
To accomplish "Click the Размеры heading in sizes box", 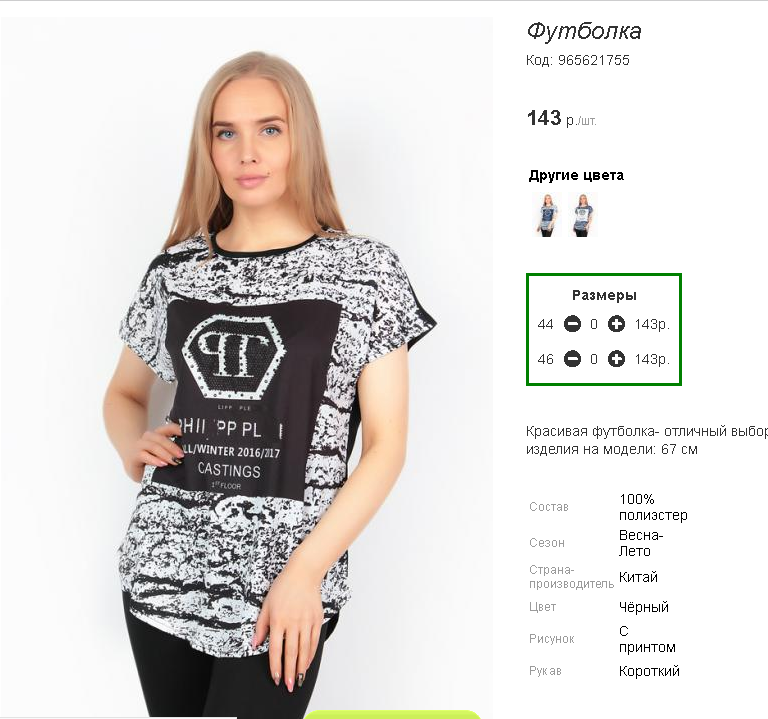I will [x=604, y=295].
